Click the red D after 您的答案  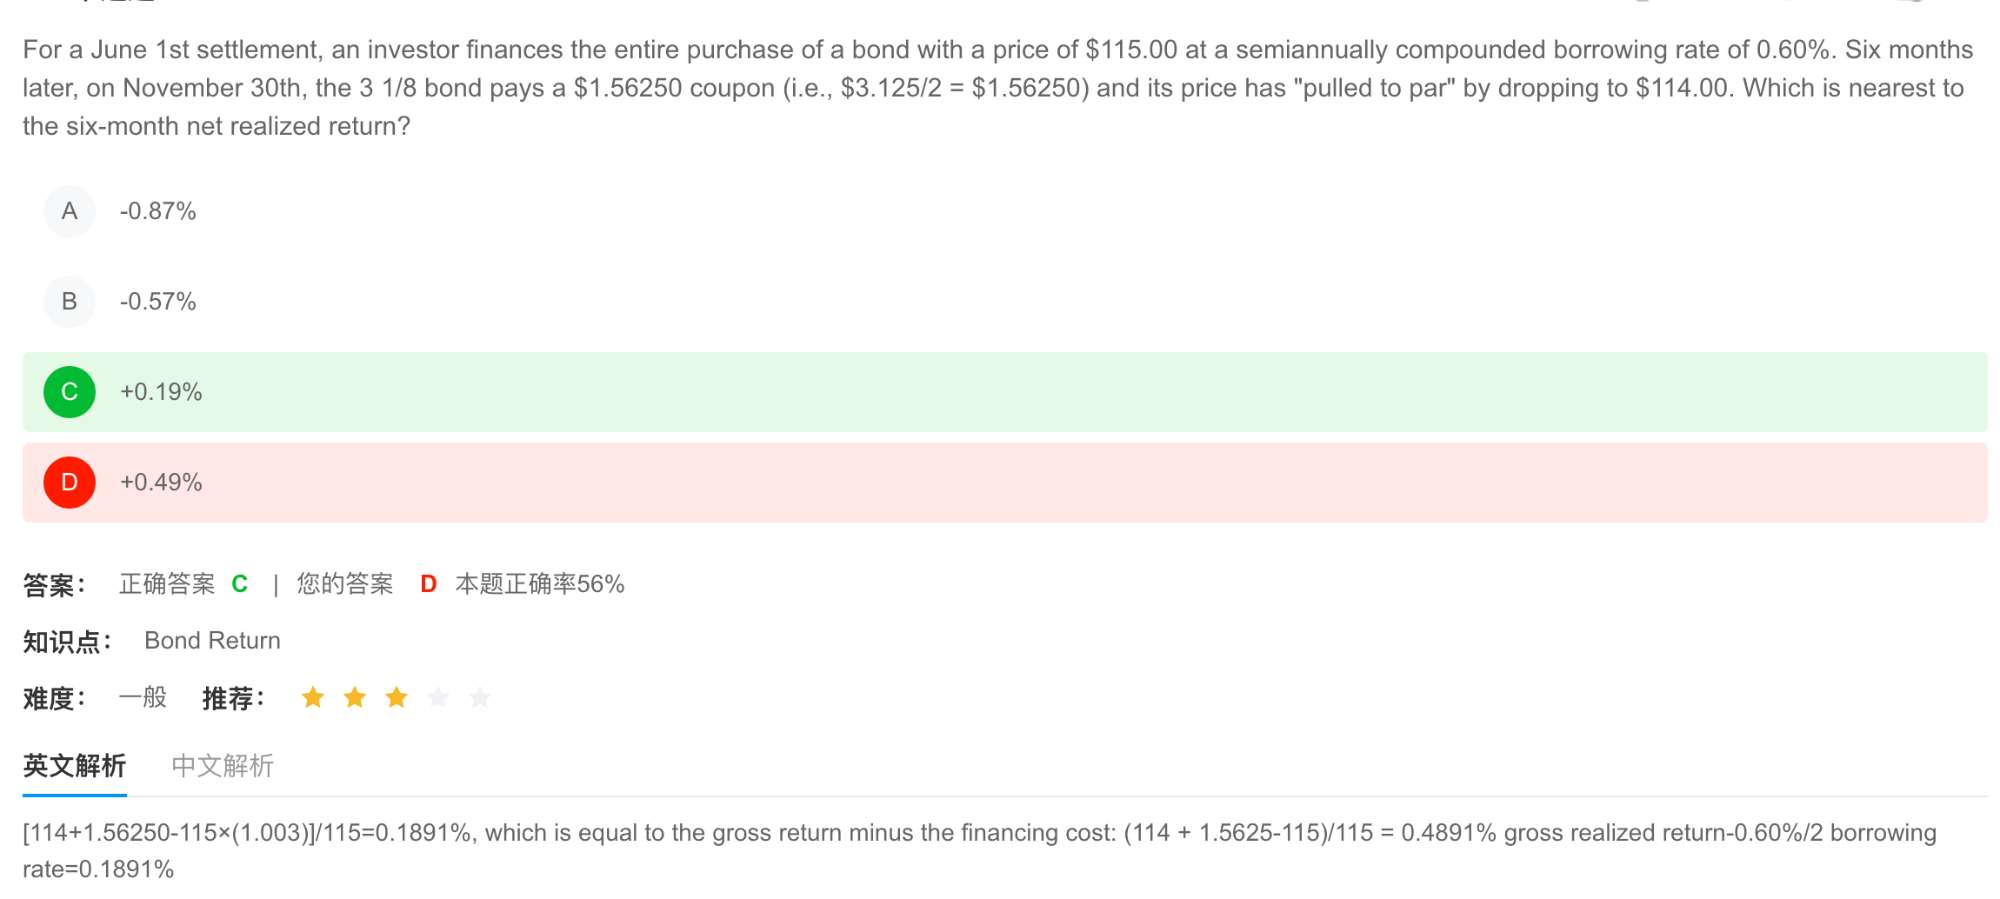point(428,584)
